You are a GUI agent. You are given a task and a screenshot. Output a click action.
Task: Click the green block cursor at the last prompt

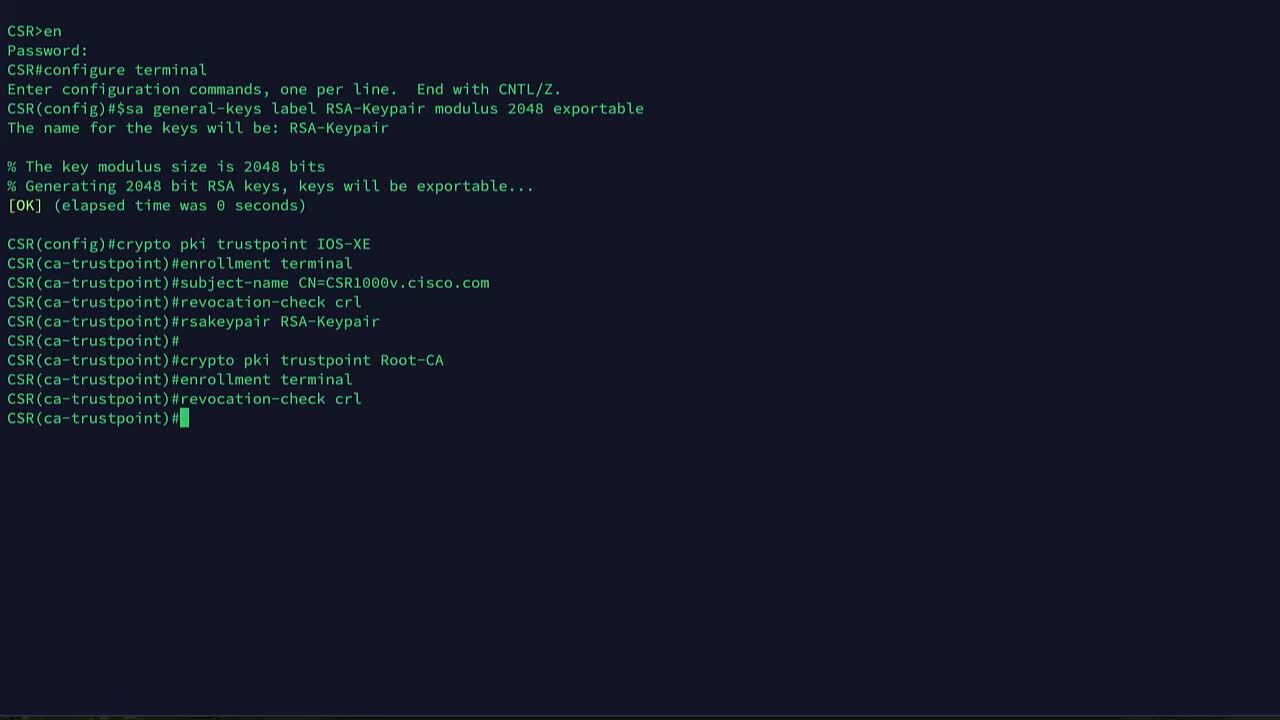[x=184, y=418]
